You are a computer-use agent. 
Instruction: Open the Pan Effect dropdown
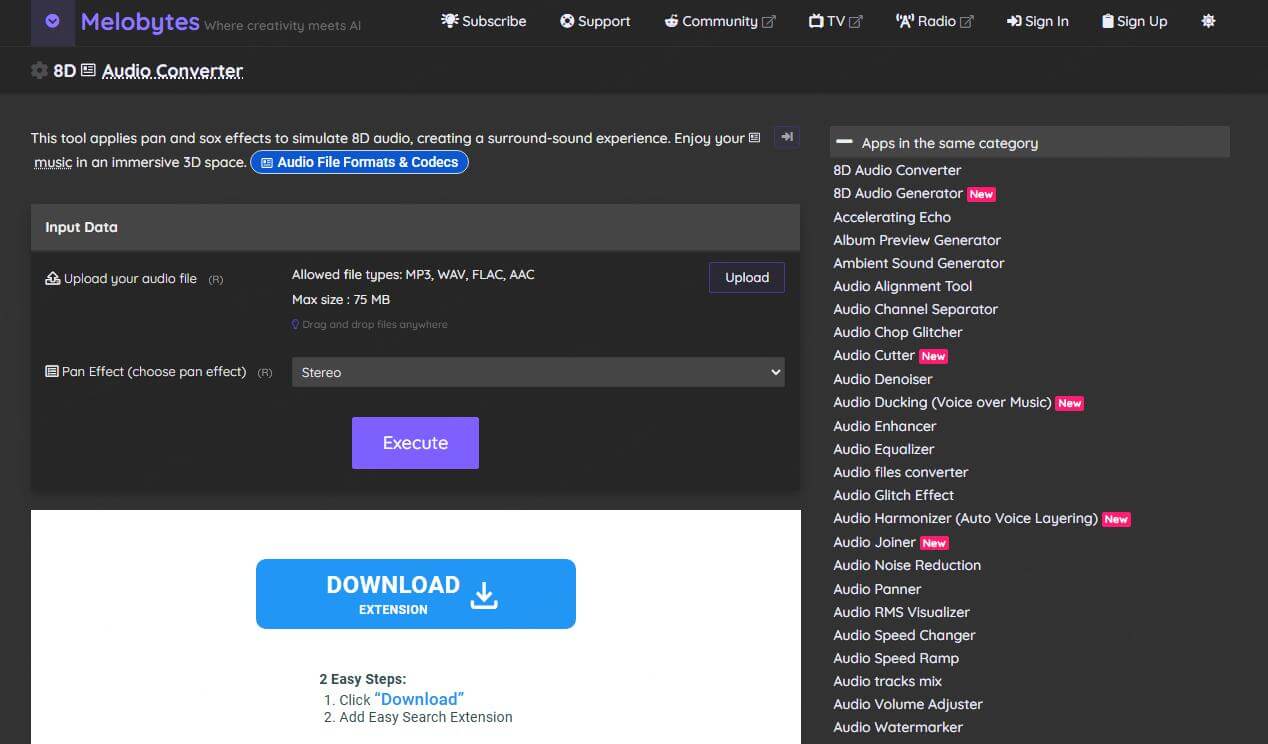pos(538,372)
